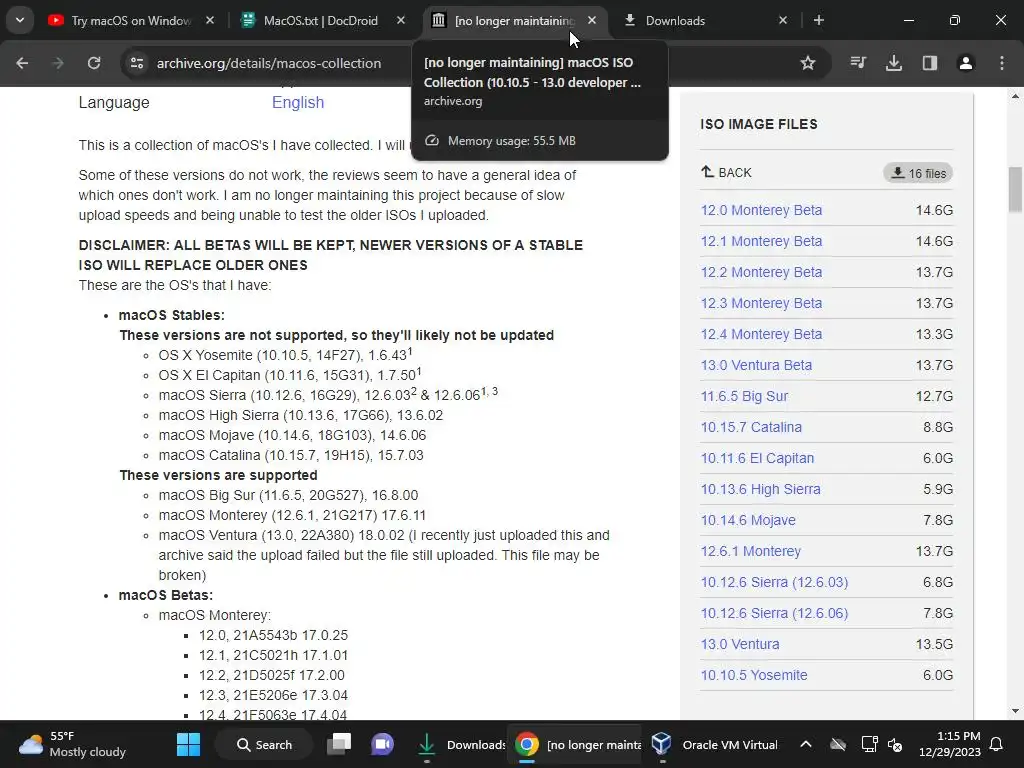Viewport: 1024px width, 768px height.
Task: Select the 14.6G size for 12.0 Monterey Beta
Action: coord(934,210)
